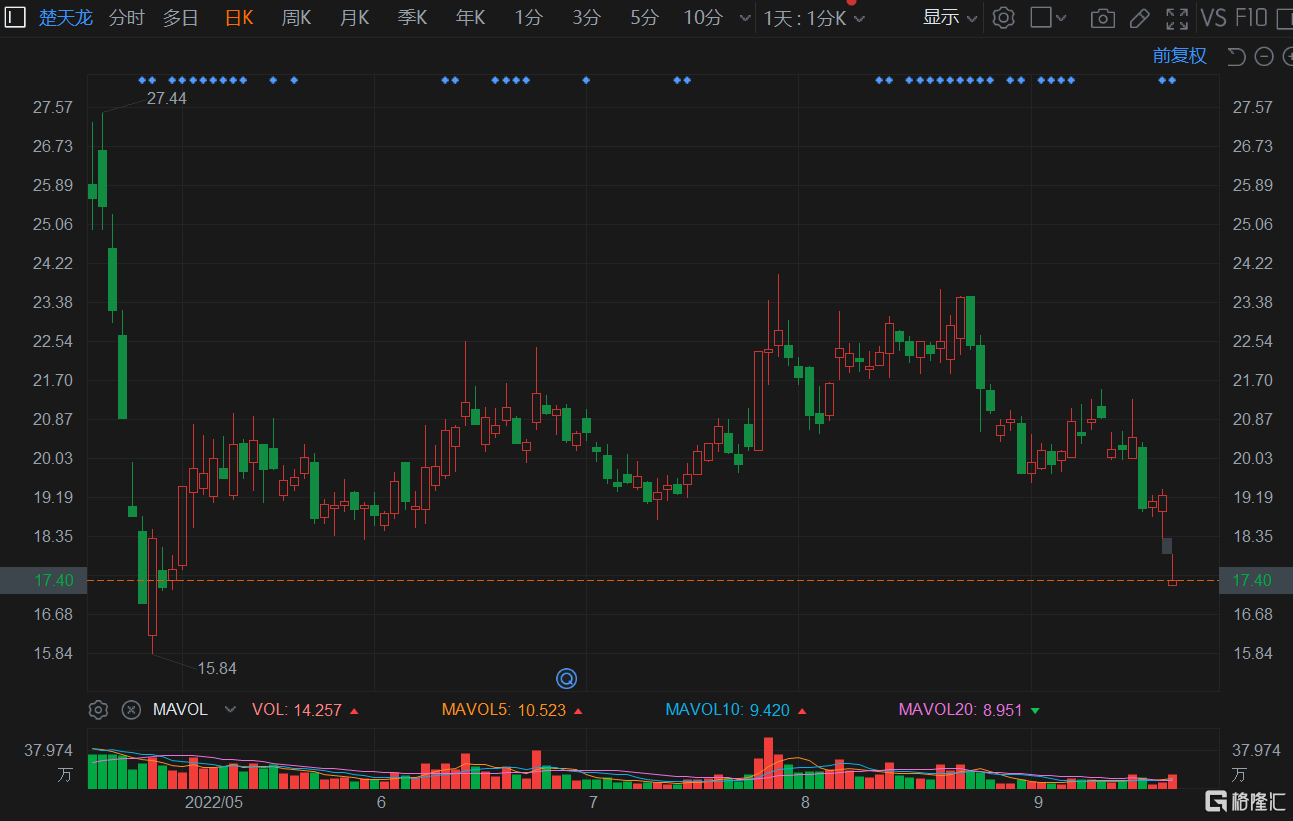The image size is (1293, 821).
Task: Click the 24.22 label on the right axis
Action: tap(1253, 263)
